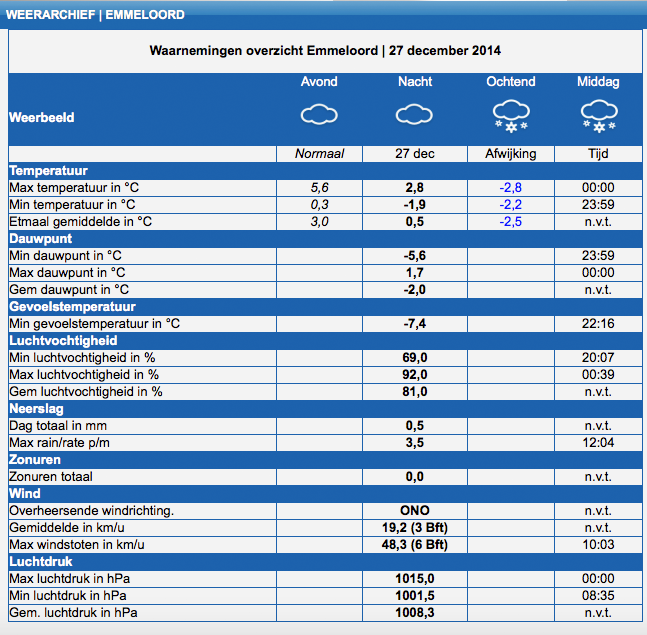The width and height of the screenshot is (647, 635).
Task: Click the Nacht cloudy weather icon
Action: pyautogui.click(x=414, y=115)
